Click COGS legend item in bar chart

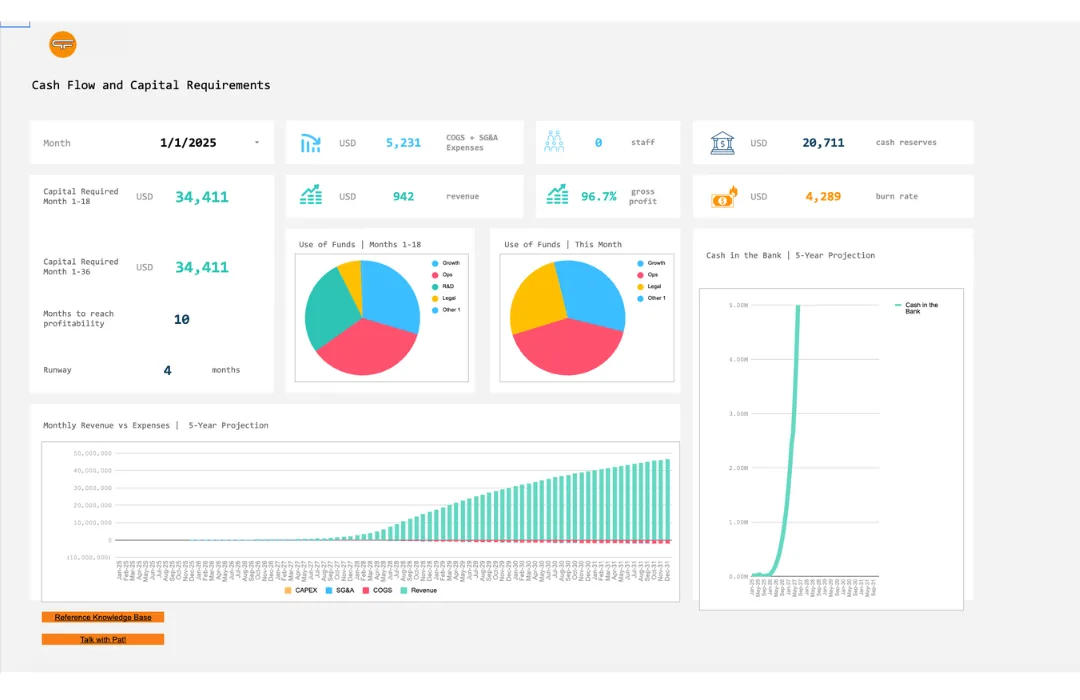[x=377, y=590]
